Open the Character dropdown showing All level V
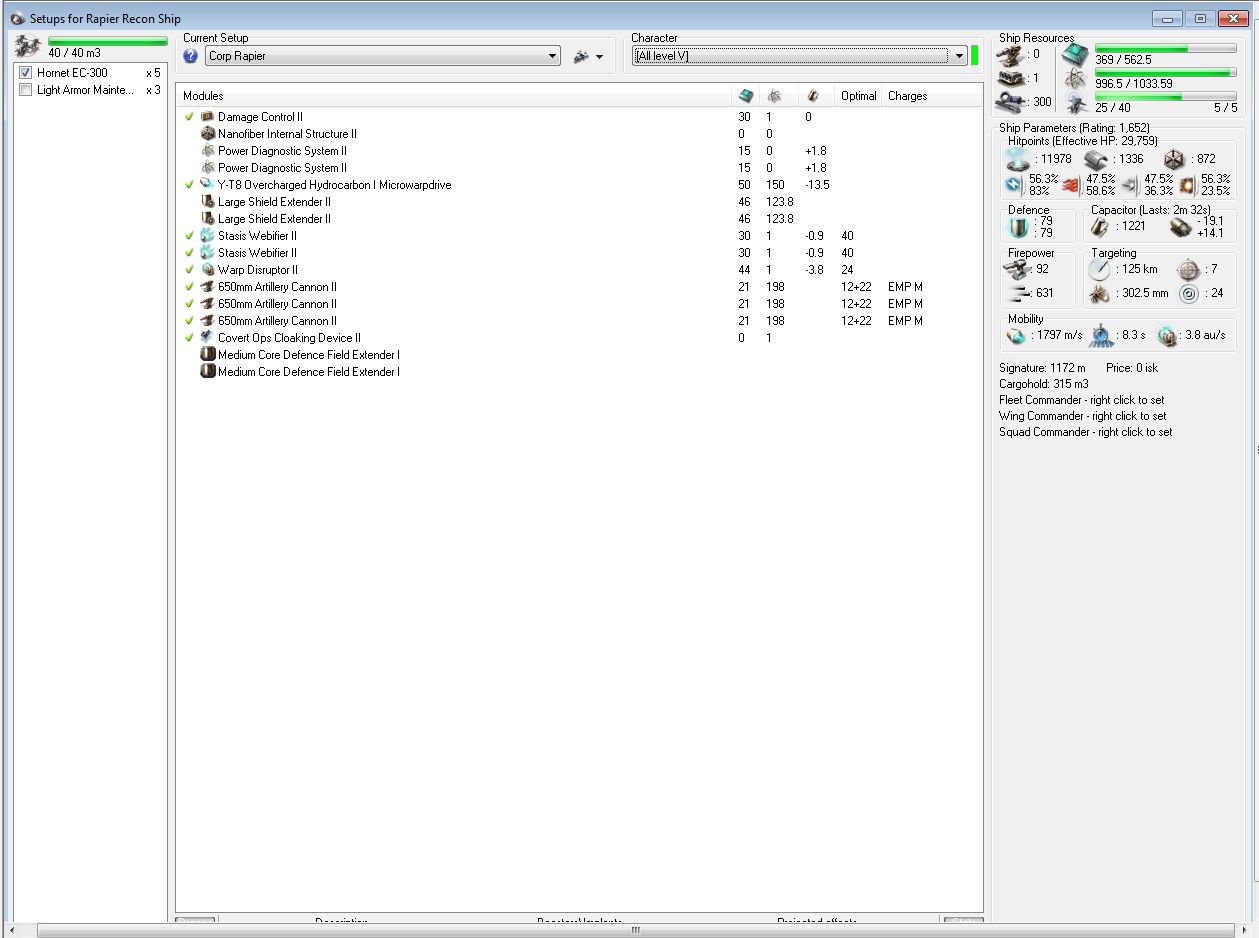The height and width of the screenshot is (938, 1259). pyautogui.click(x=799, y=56)
